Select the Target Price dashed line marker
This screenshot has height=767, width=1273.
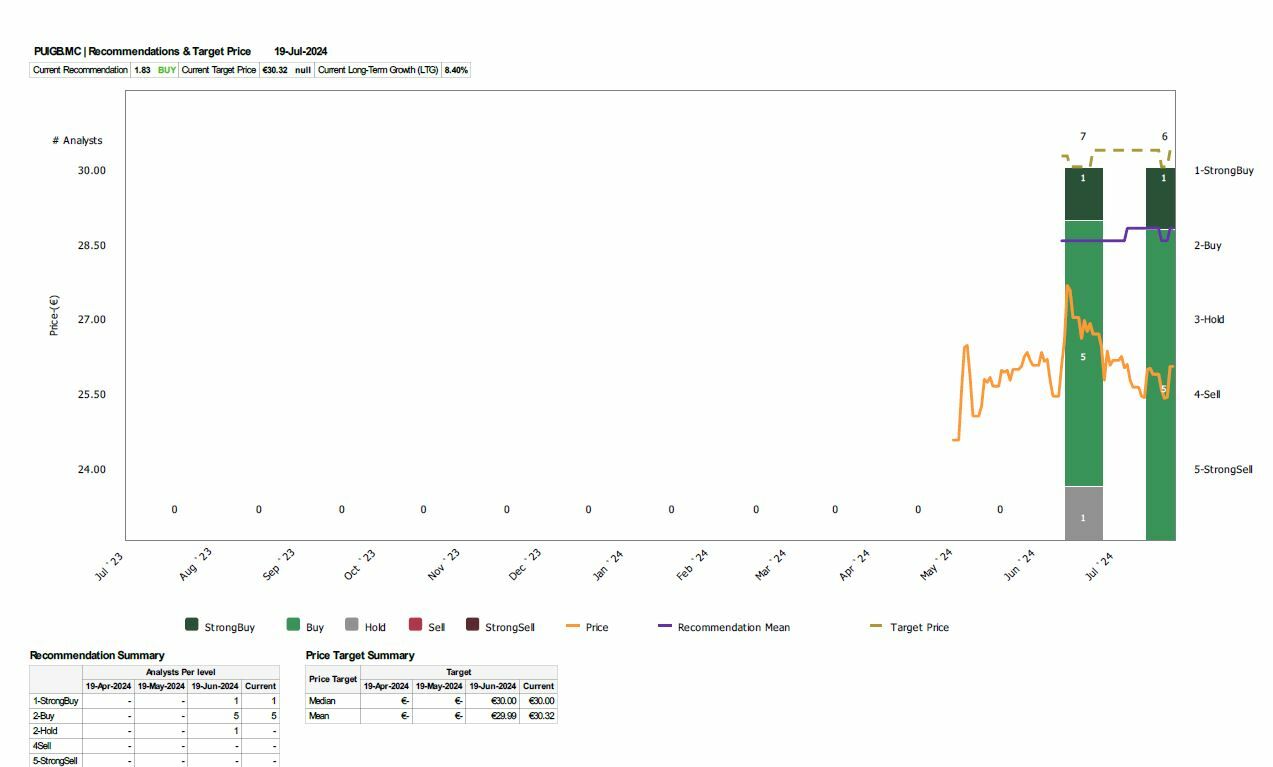(877, 627)
